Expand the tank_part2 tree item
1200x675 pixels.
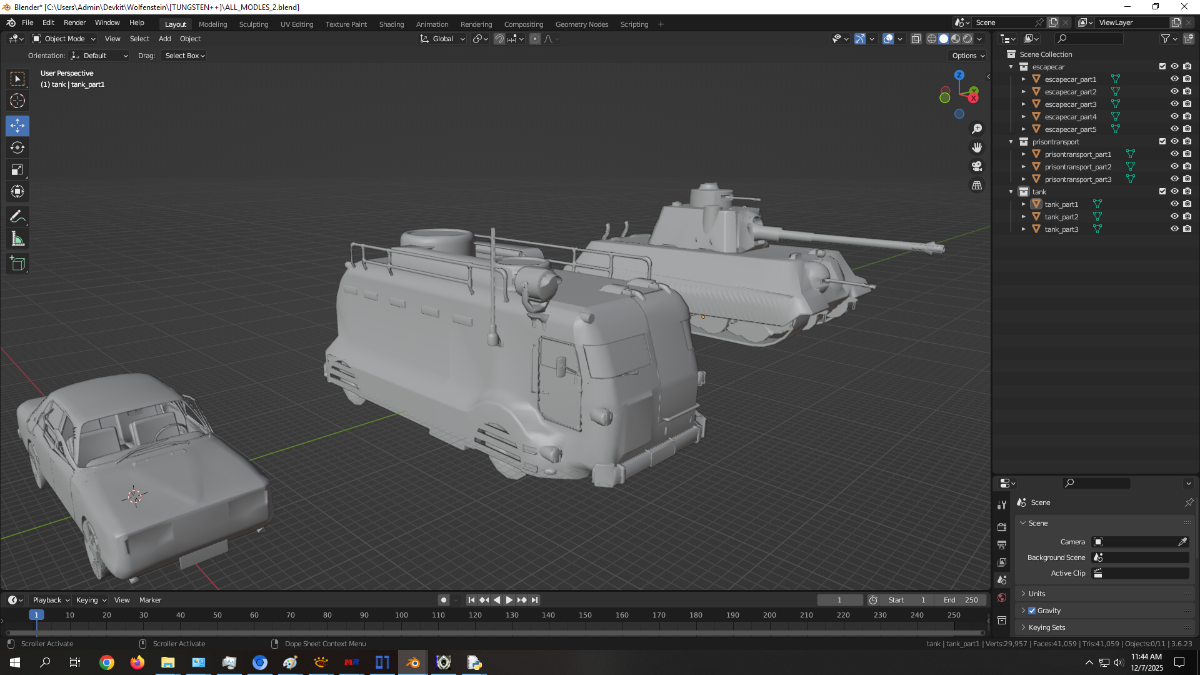click(x=1024, y=216)
